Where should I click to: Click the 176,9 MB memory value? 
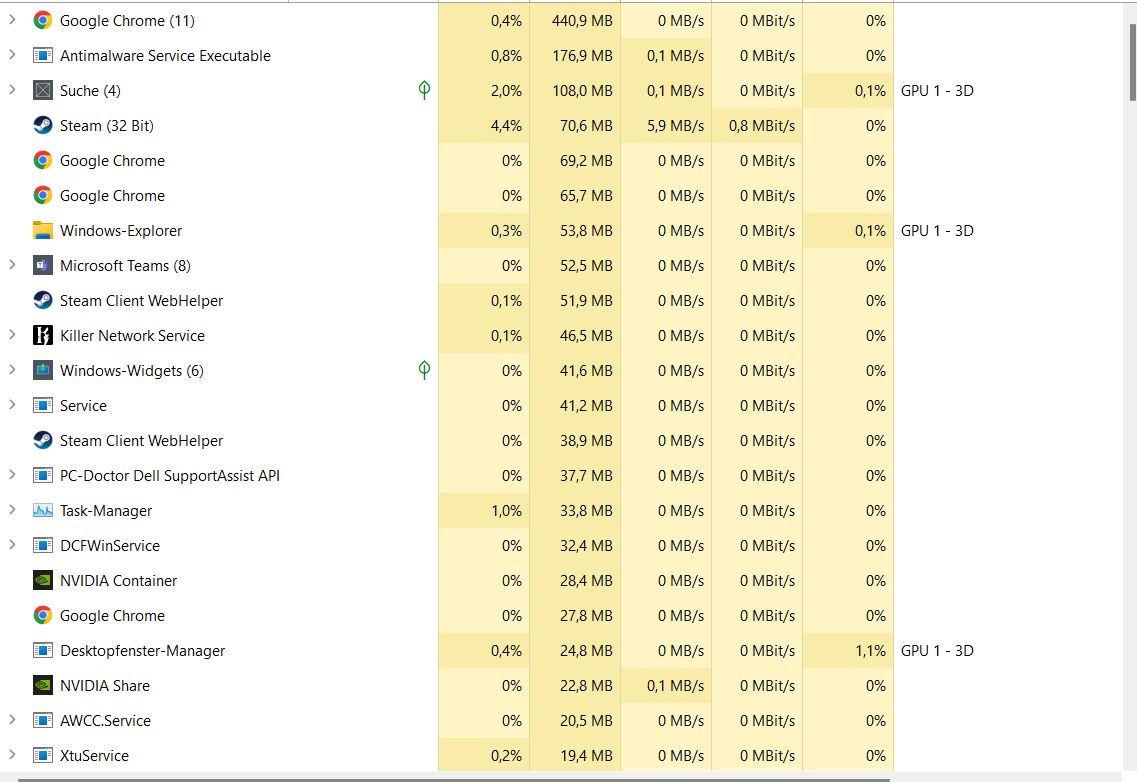[x=582, y=56]
